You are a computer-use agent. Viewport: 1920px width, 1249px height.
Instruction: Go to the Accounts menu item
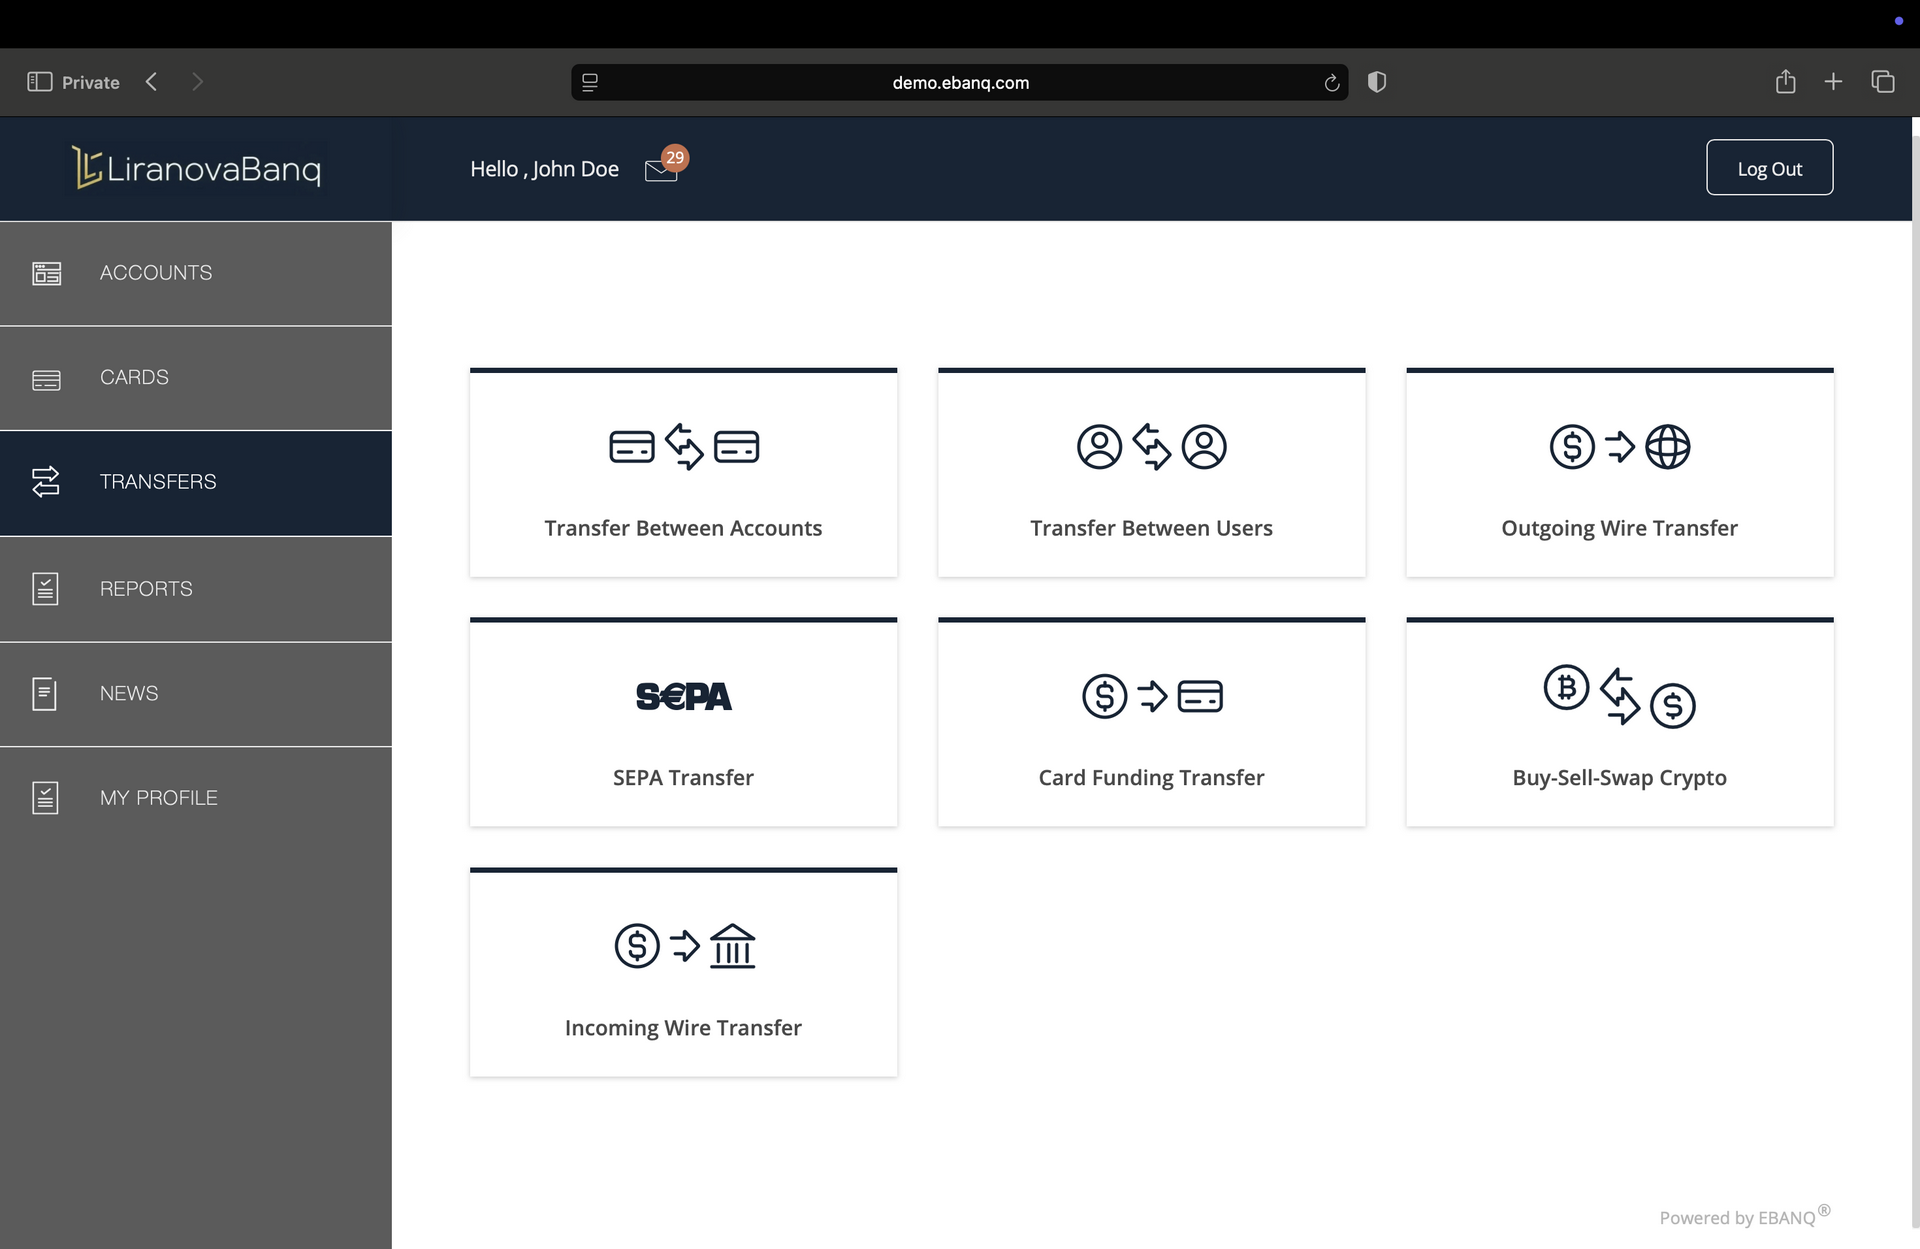156,273
